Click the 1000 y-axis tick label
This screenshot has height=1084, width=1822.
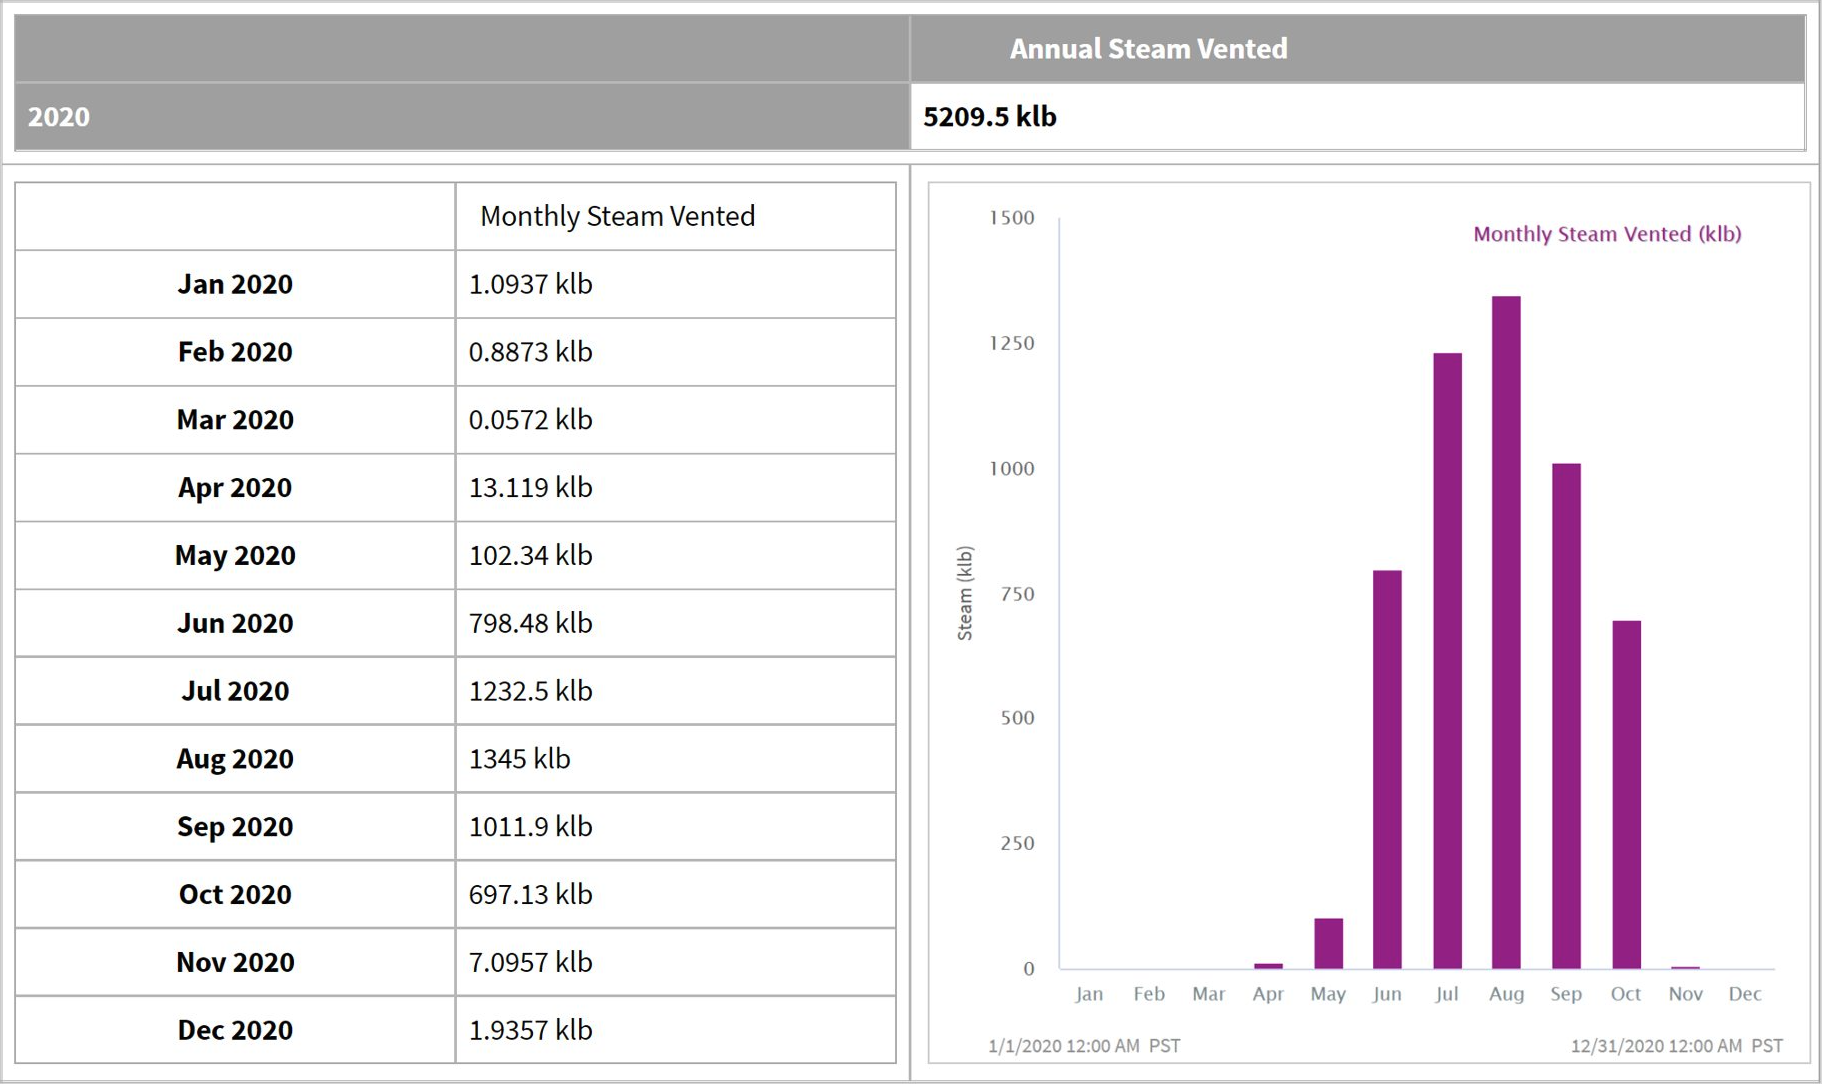(1011, 469)
